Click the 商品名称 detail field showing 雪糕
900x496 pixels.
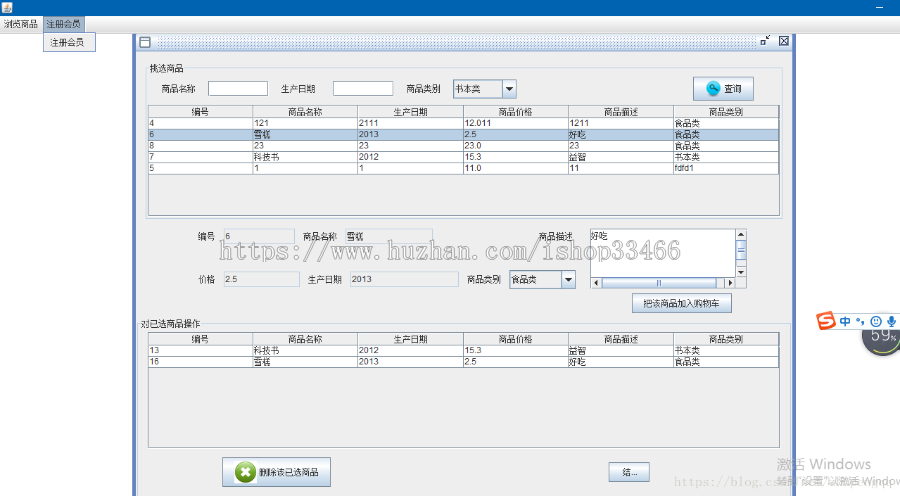coord(389,236)
